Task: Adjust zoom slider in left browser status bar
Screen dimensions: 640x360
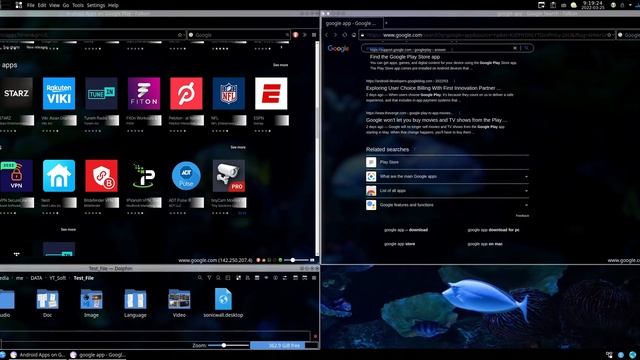Action: (297, 260)
